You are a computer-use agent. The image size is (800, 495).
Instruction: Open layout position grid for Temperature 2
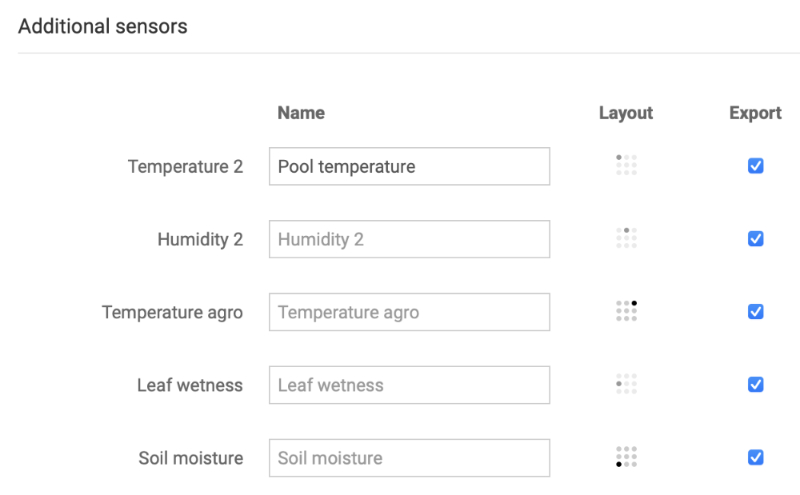click(x=626, y=165)
